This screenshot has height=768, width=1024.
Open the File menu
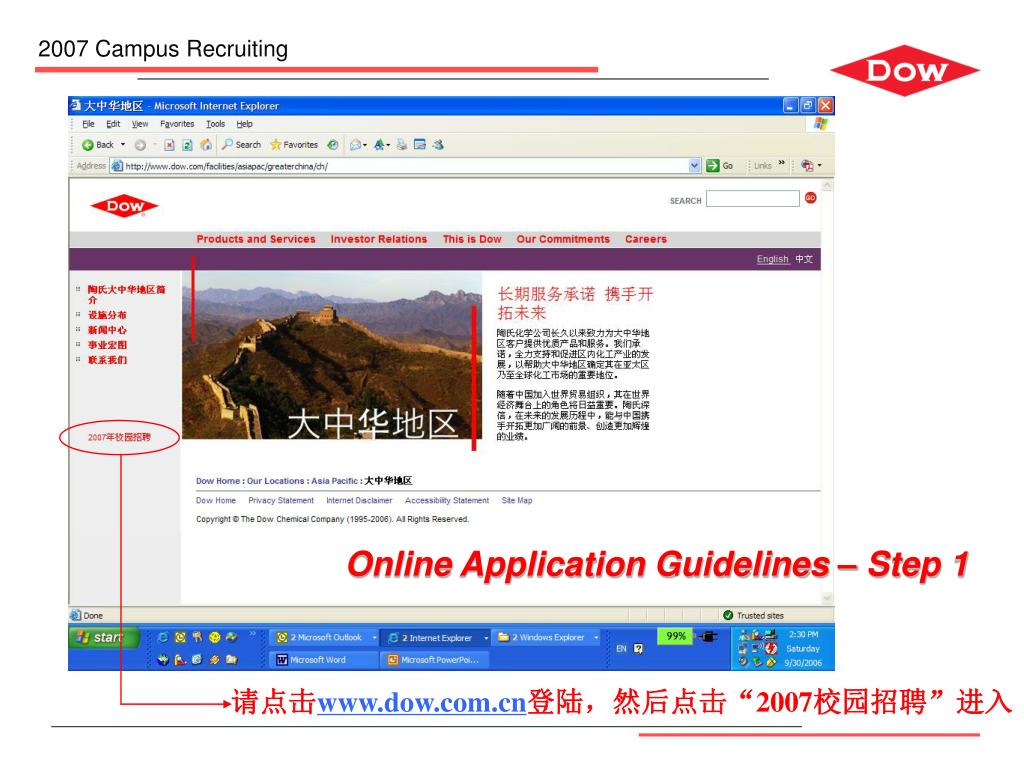88,124
